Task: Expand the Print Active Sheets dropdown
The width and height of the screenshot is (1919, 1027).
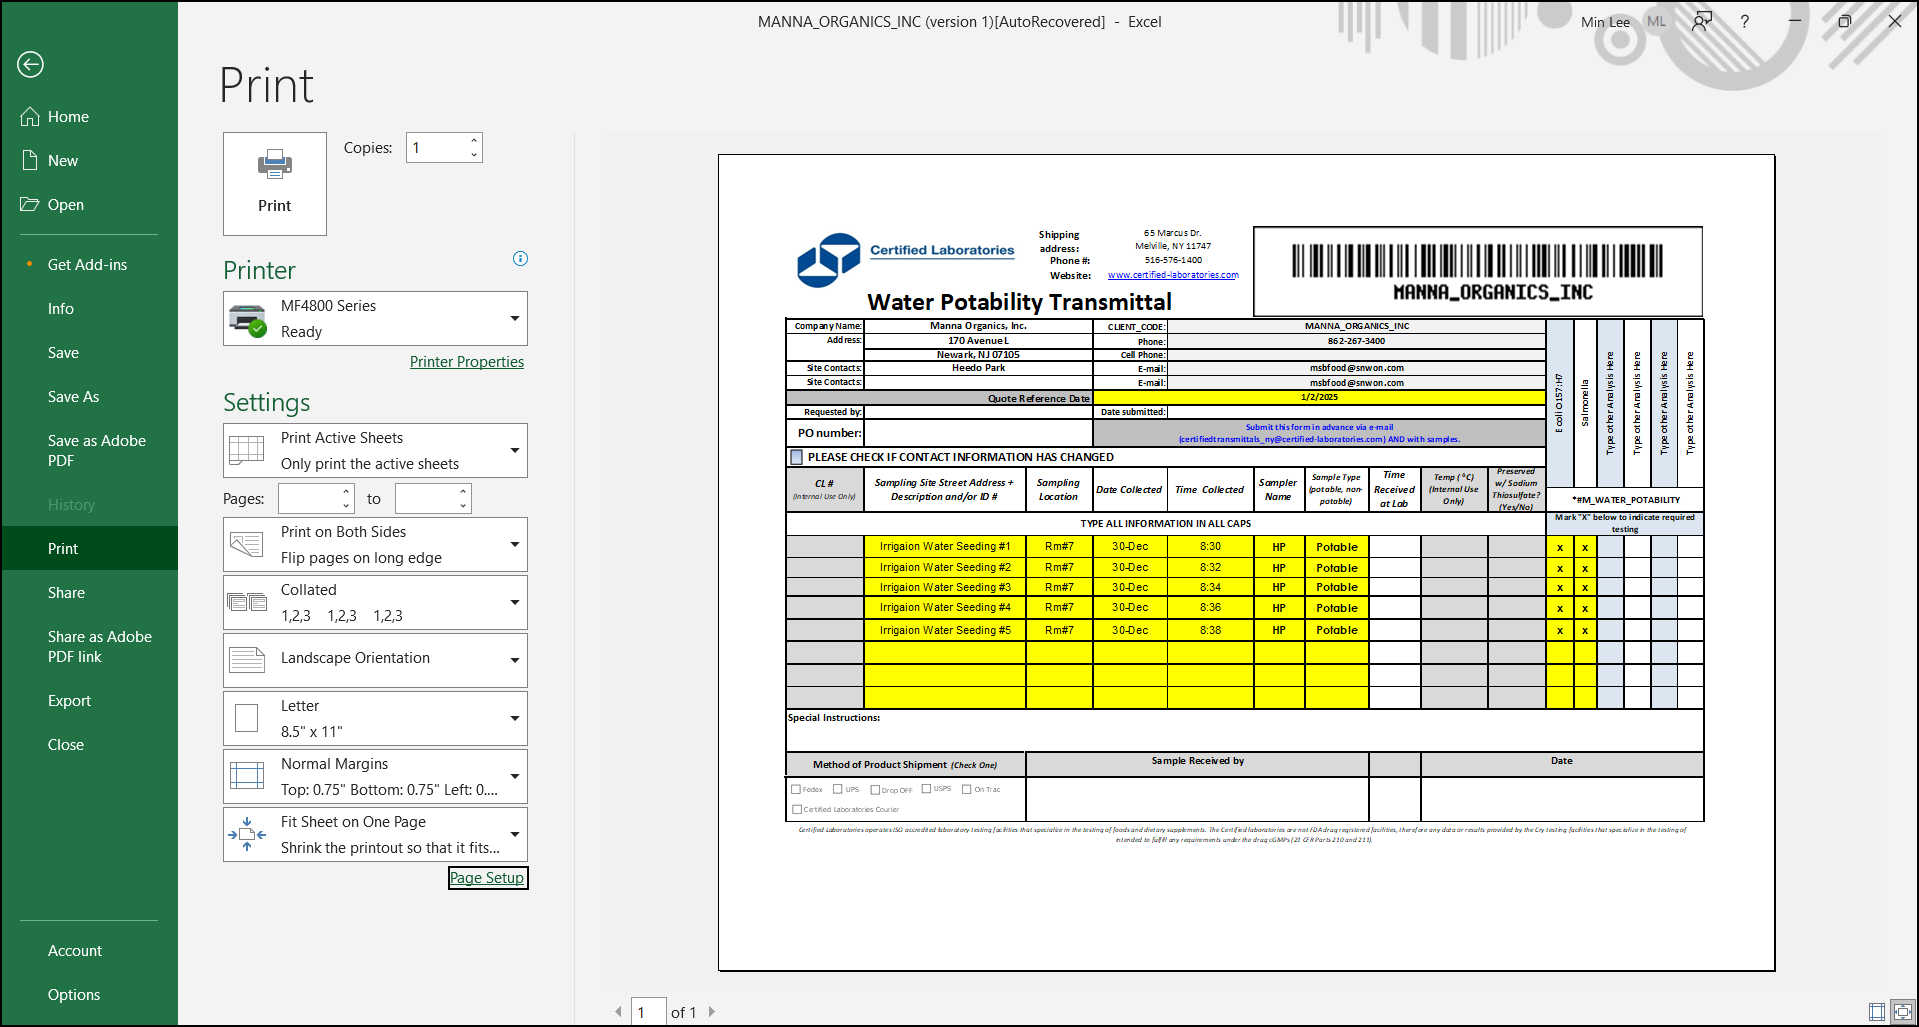Action: point(375,451)
